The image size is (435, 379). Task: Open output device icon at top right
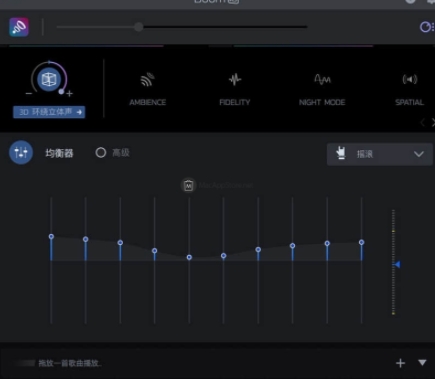click(426, 27)
